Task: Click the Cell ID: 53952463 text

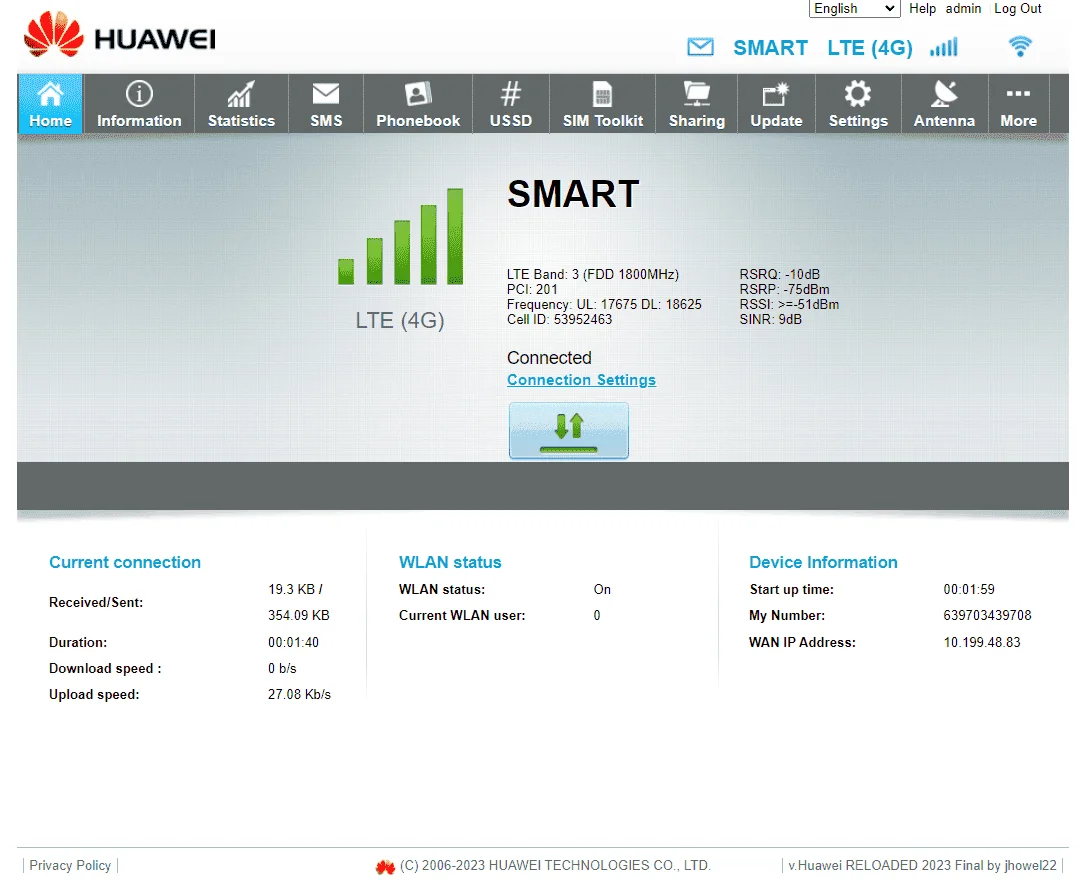Action: tap(559, 319)
